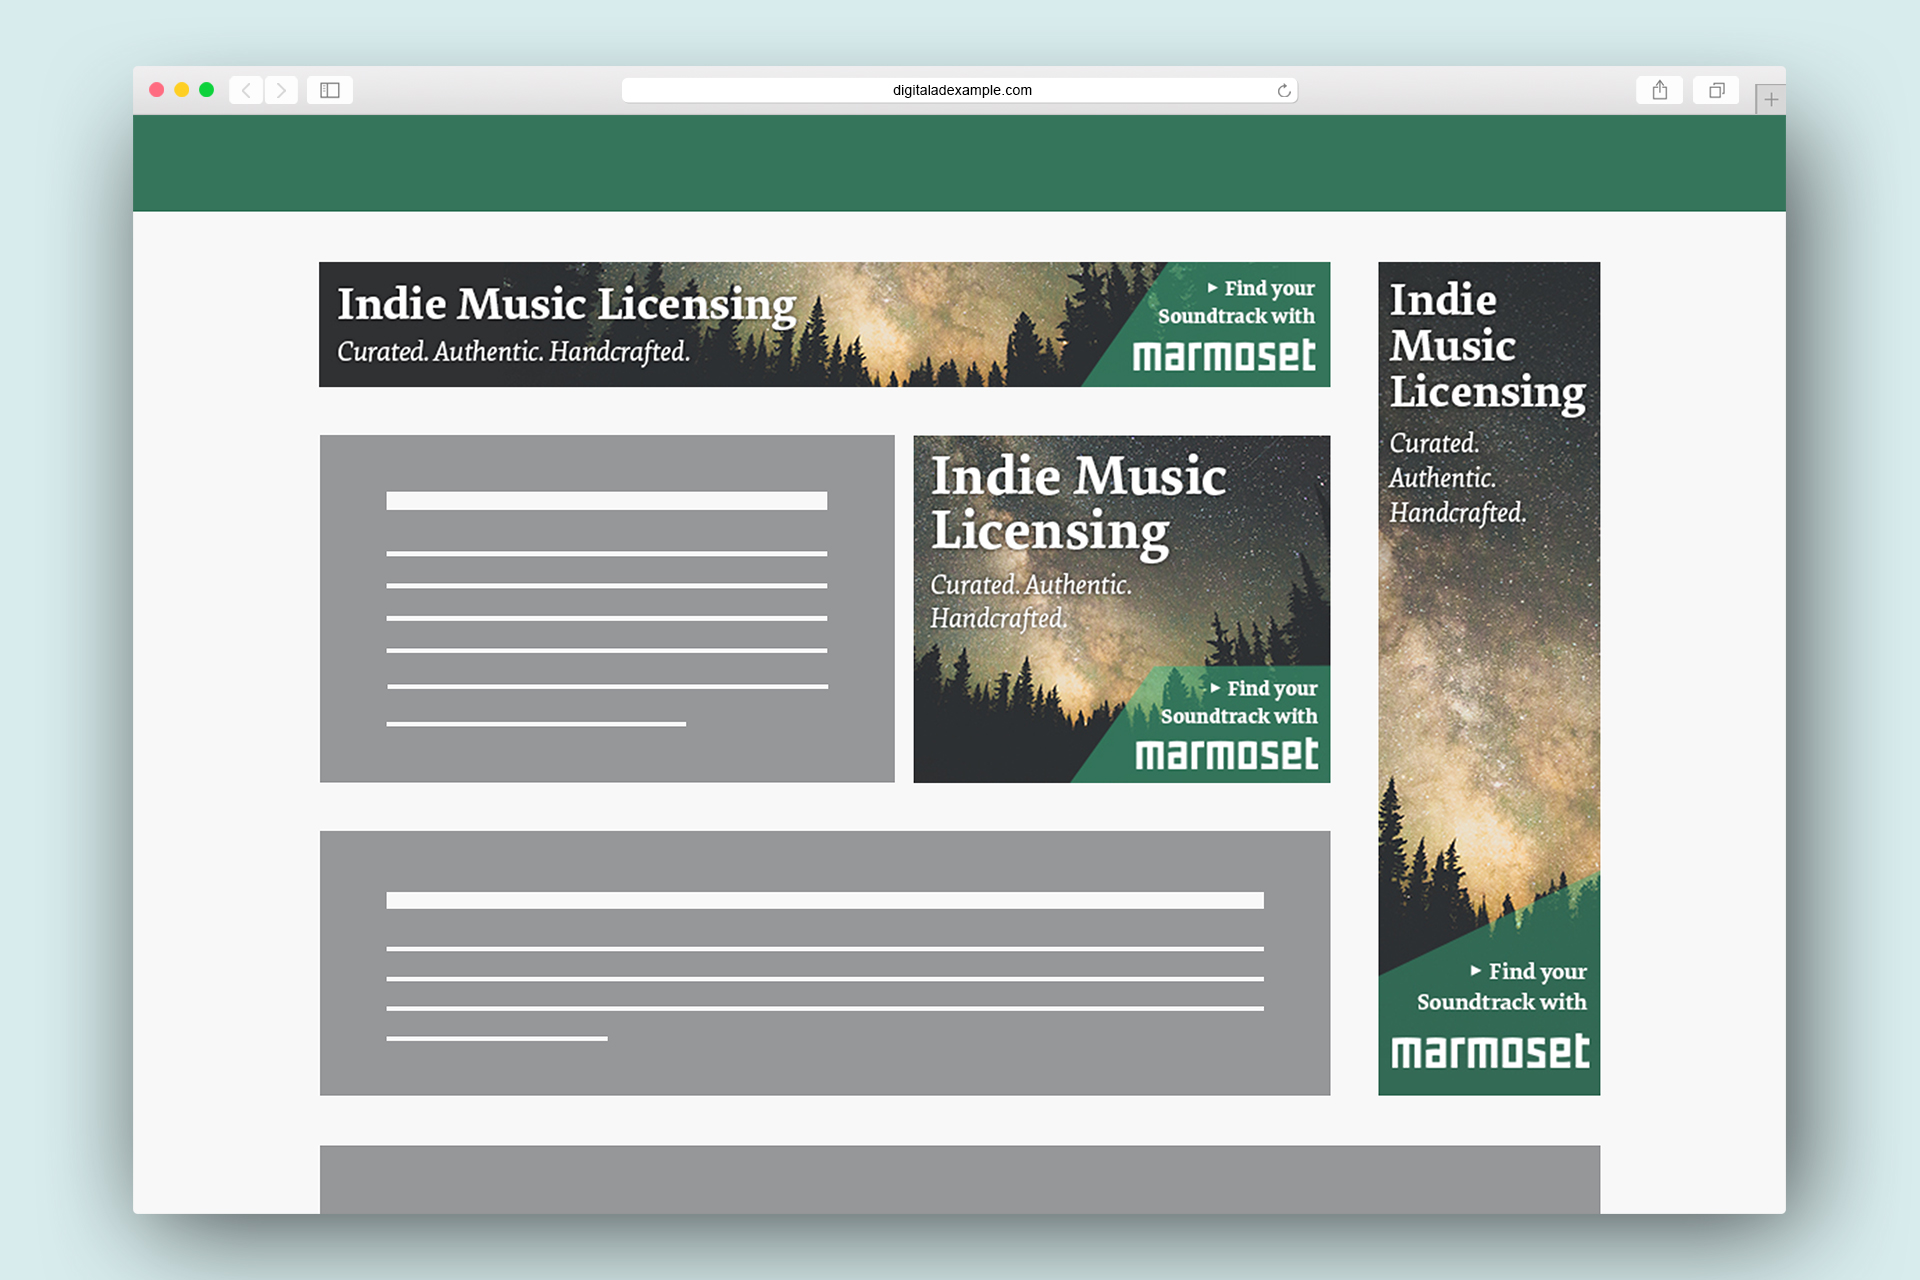1920x1280 pixels.
Task: Open the square Indie Music Licensing ad
Action: (x=1122, y=609)
